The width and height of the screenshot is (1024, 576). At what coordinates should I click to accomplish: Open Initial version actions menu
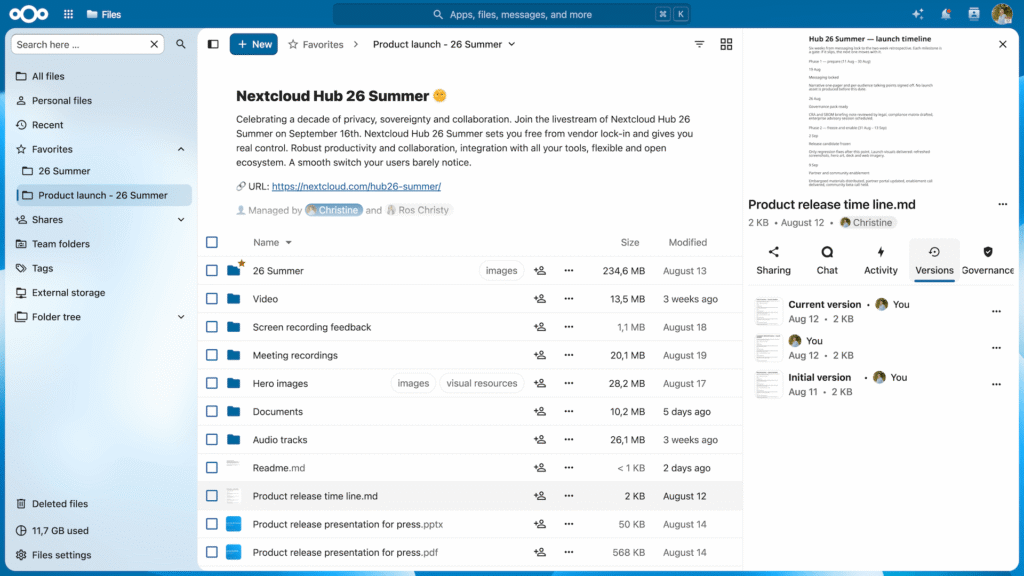[996, 385]
